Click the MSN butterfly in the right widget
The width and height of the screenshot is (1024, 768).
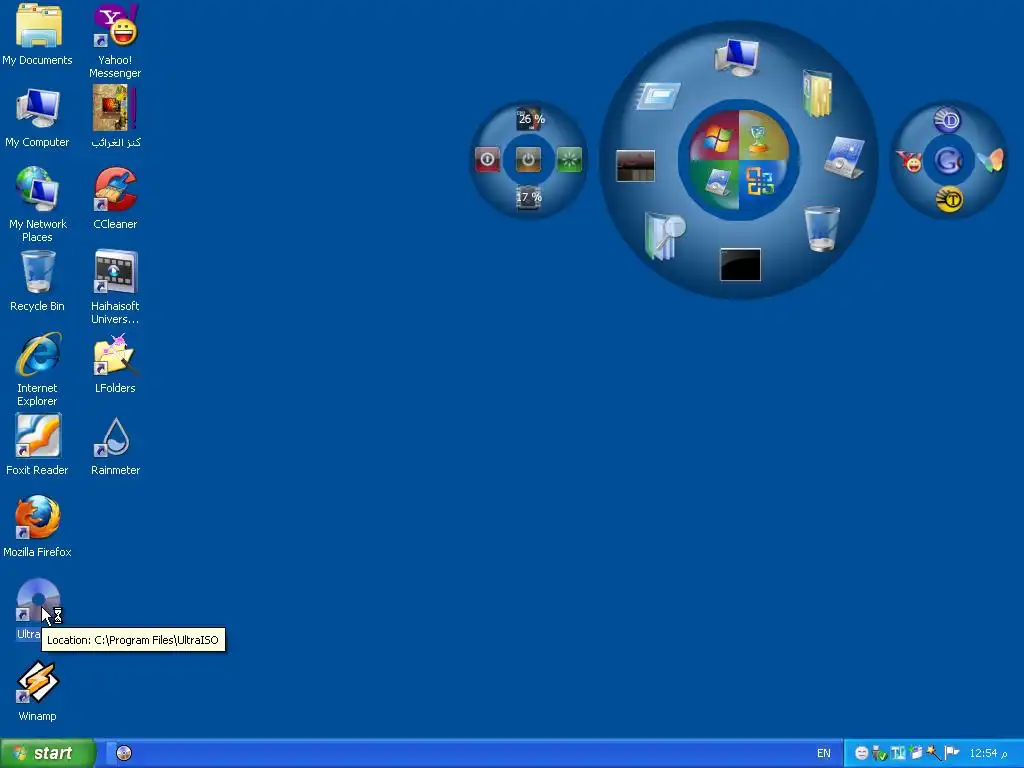pyautogui.click(x=990, y=160)
